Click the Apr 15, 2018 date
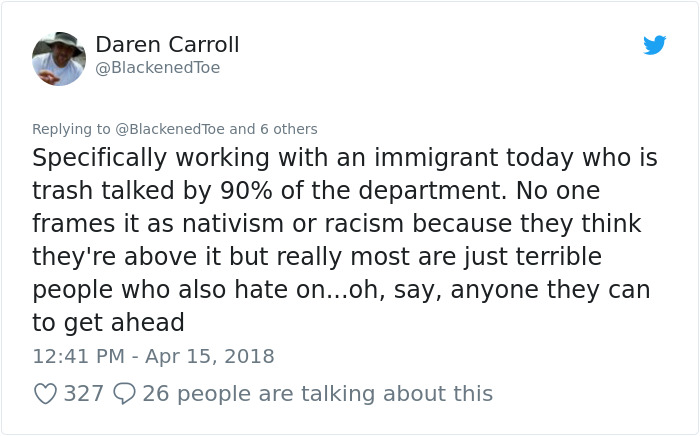 [210, 356]
